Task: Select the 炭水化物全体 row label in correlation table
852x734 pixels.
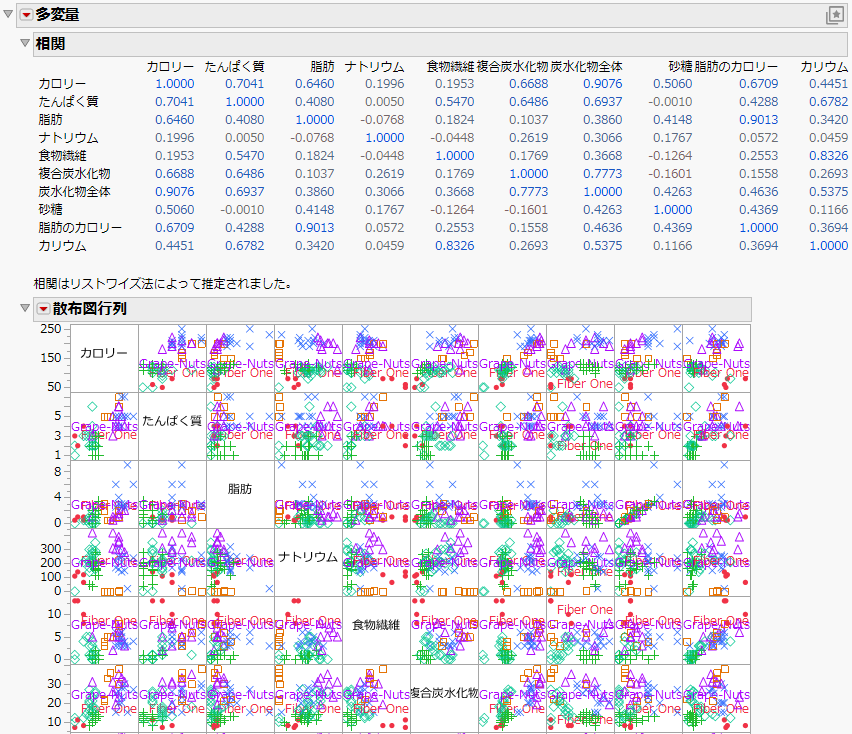Action: click(x=74, y=192)
